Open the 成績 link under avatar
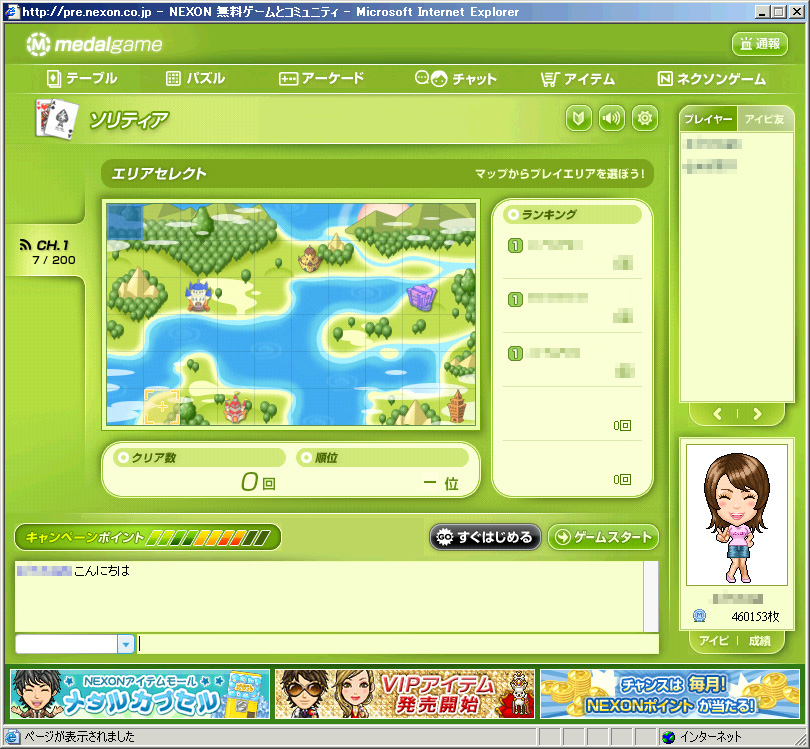Viewport: 810px width, 749px height. click(x=759, y=641)
